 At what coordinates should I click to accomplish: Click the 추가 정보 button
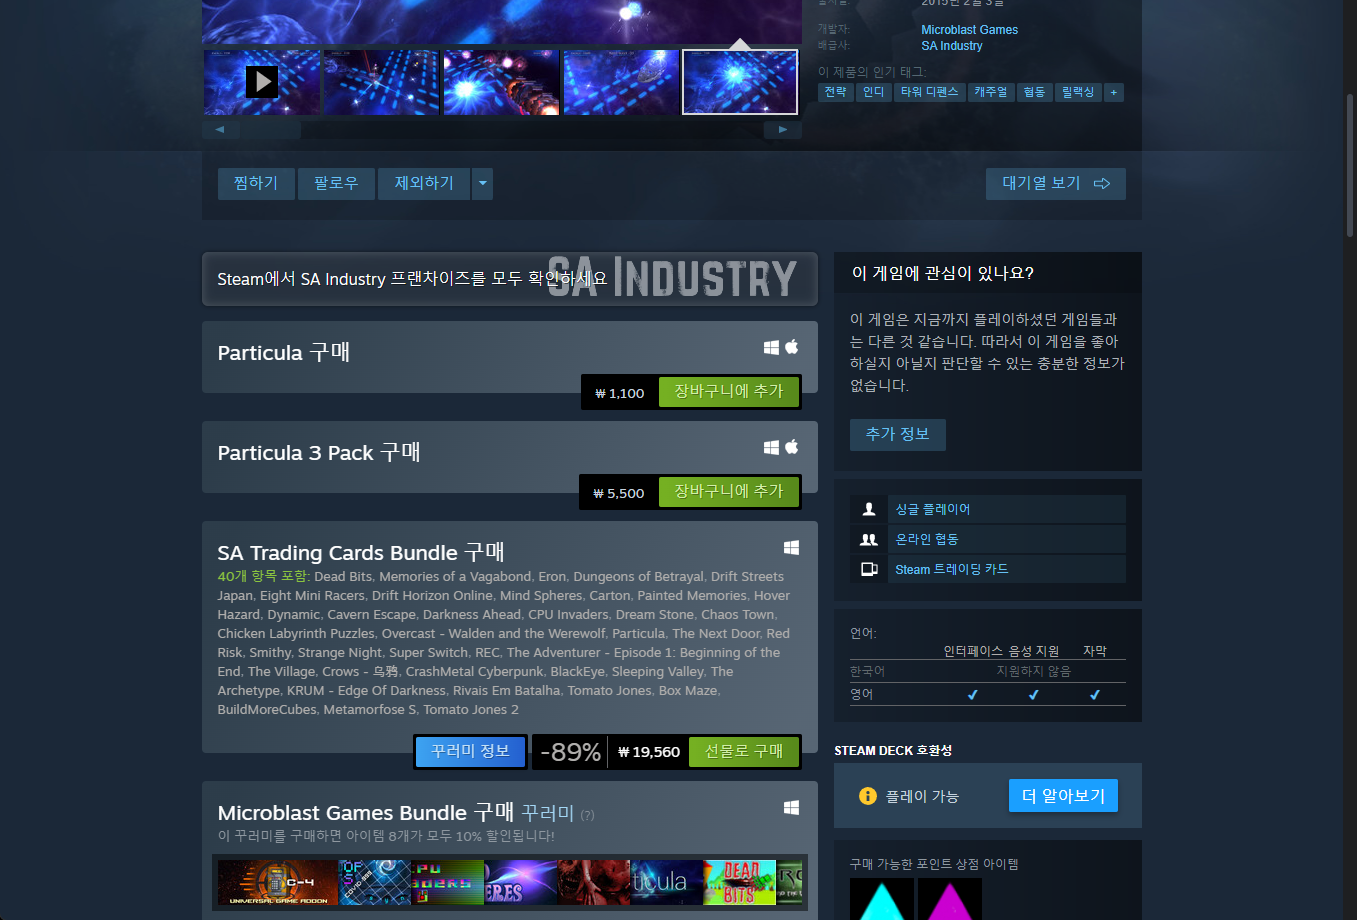pos(898,434)
